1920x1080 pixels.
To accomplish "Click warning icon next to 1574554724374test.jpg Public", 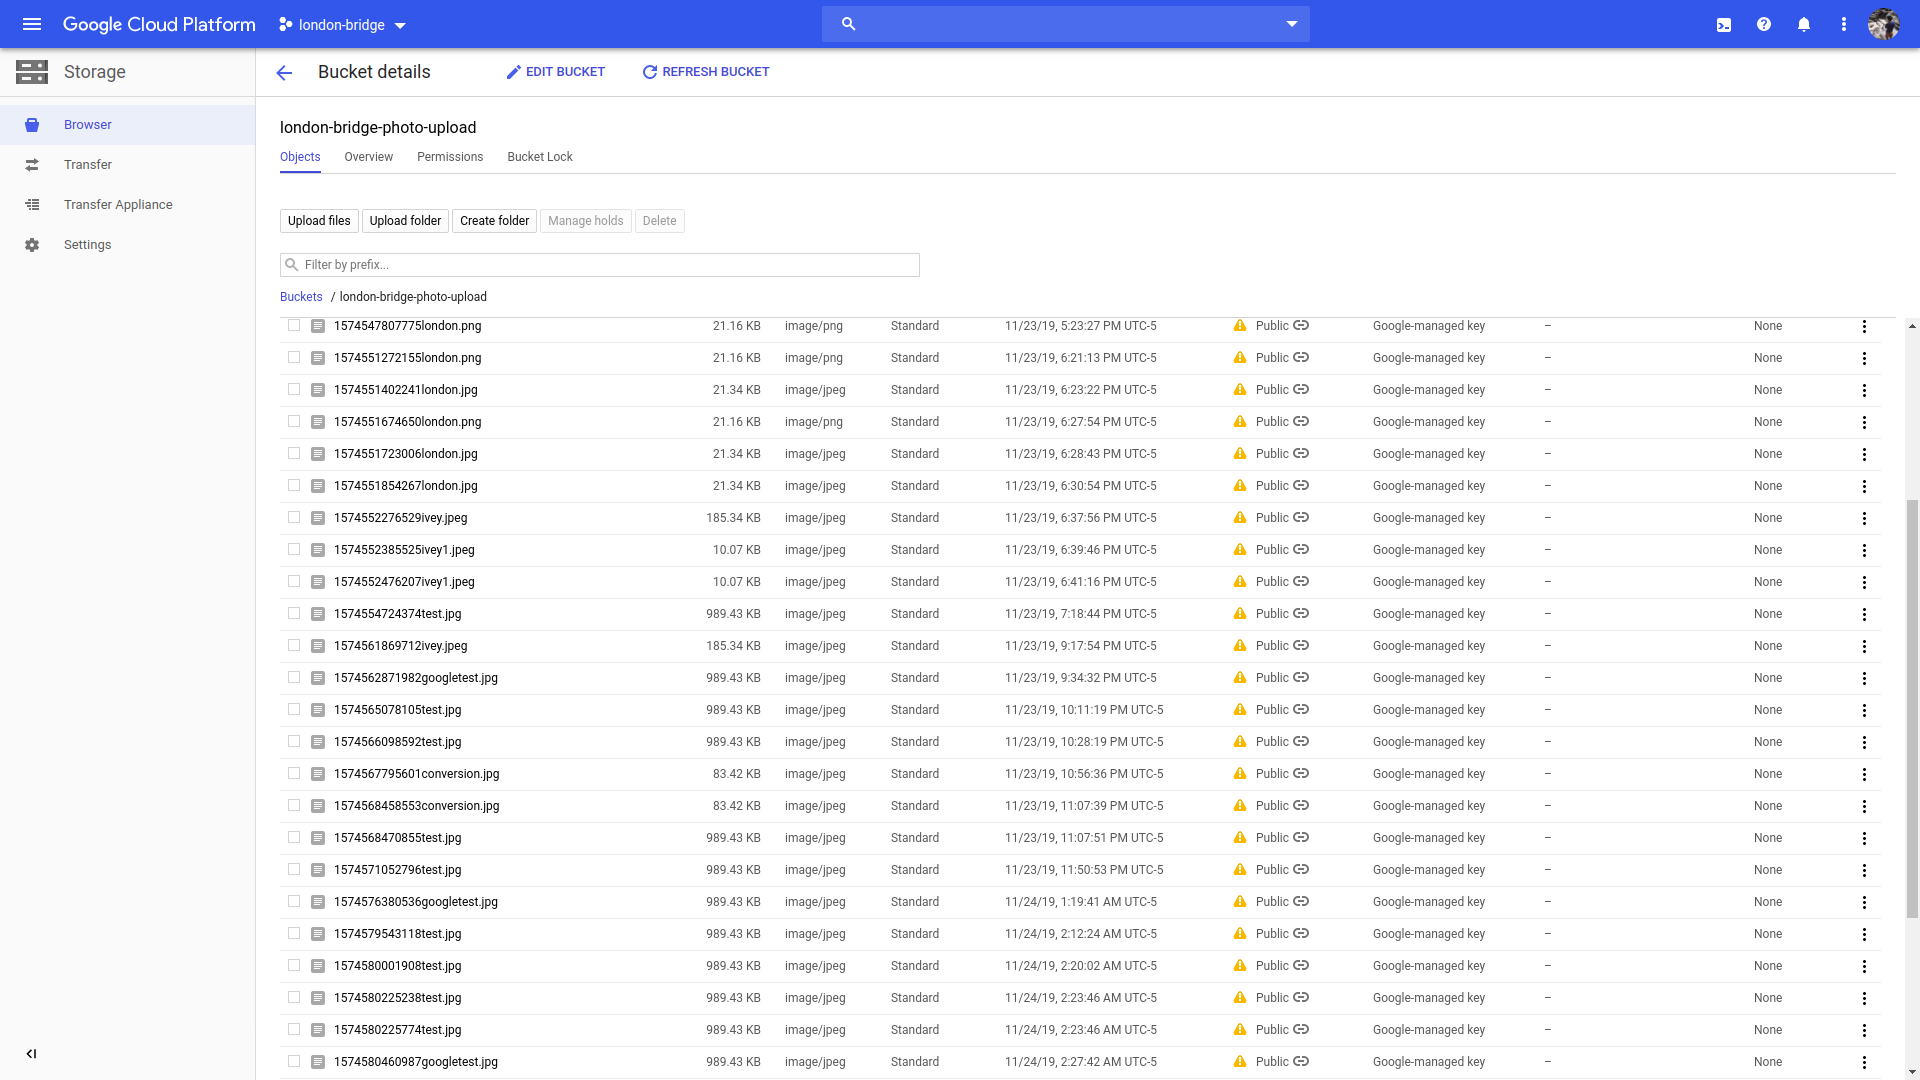I will [1240, 614].
